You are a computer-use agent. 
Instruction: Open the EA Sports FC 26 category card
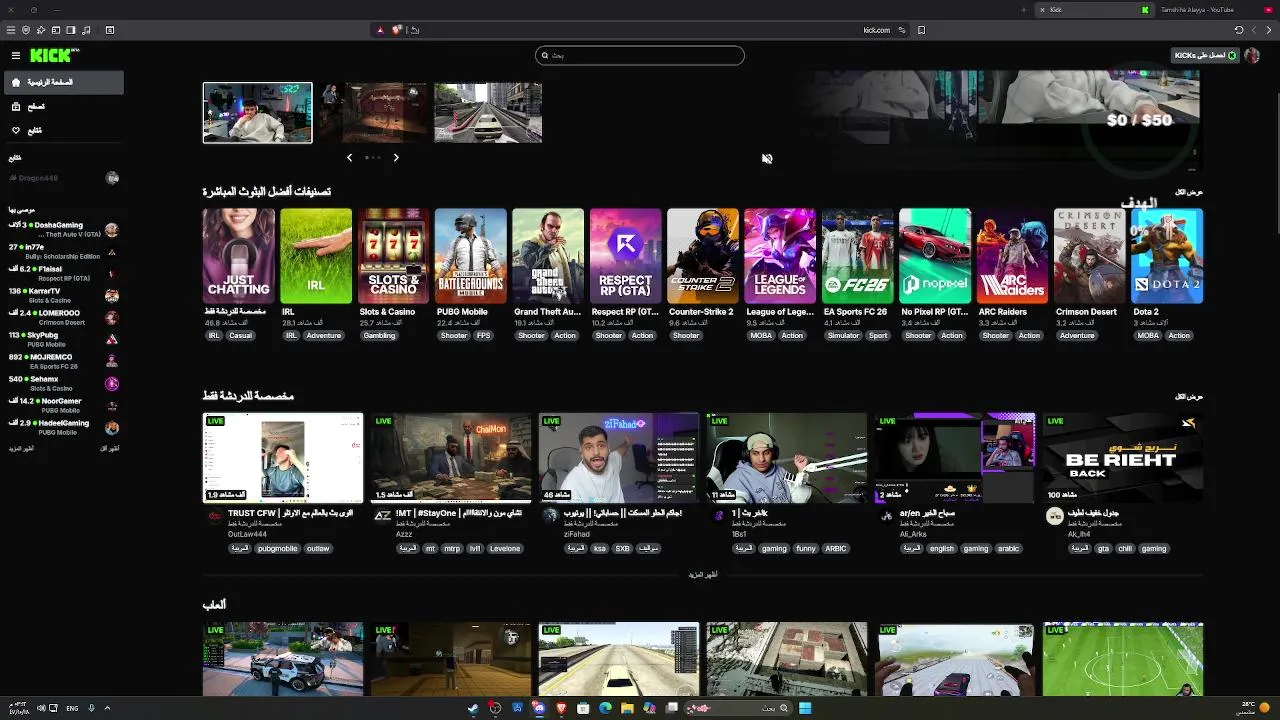pyautogui.click(x=858, y=256)
